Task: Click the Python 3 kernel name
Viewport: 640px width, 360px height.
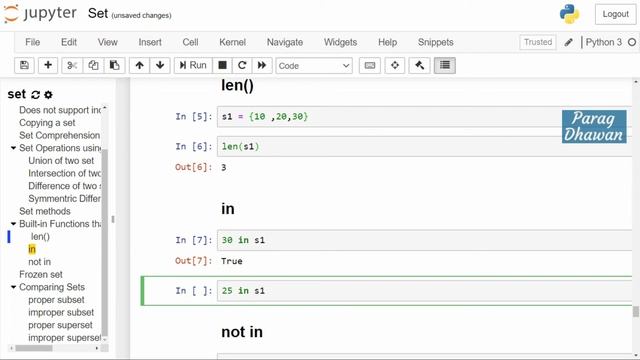Action: 604,42
